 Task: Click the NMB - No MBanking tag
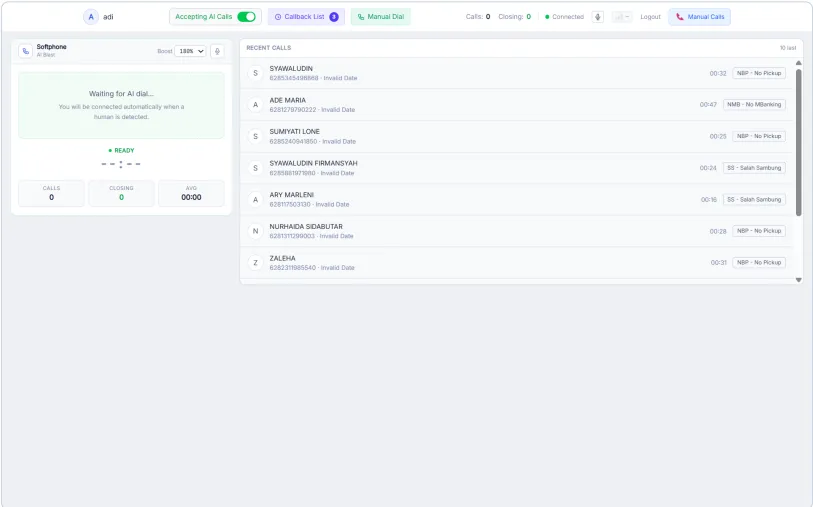754,105
